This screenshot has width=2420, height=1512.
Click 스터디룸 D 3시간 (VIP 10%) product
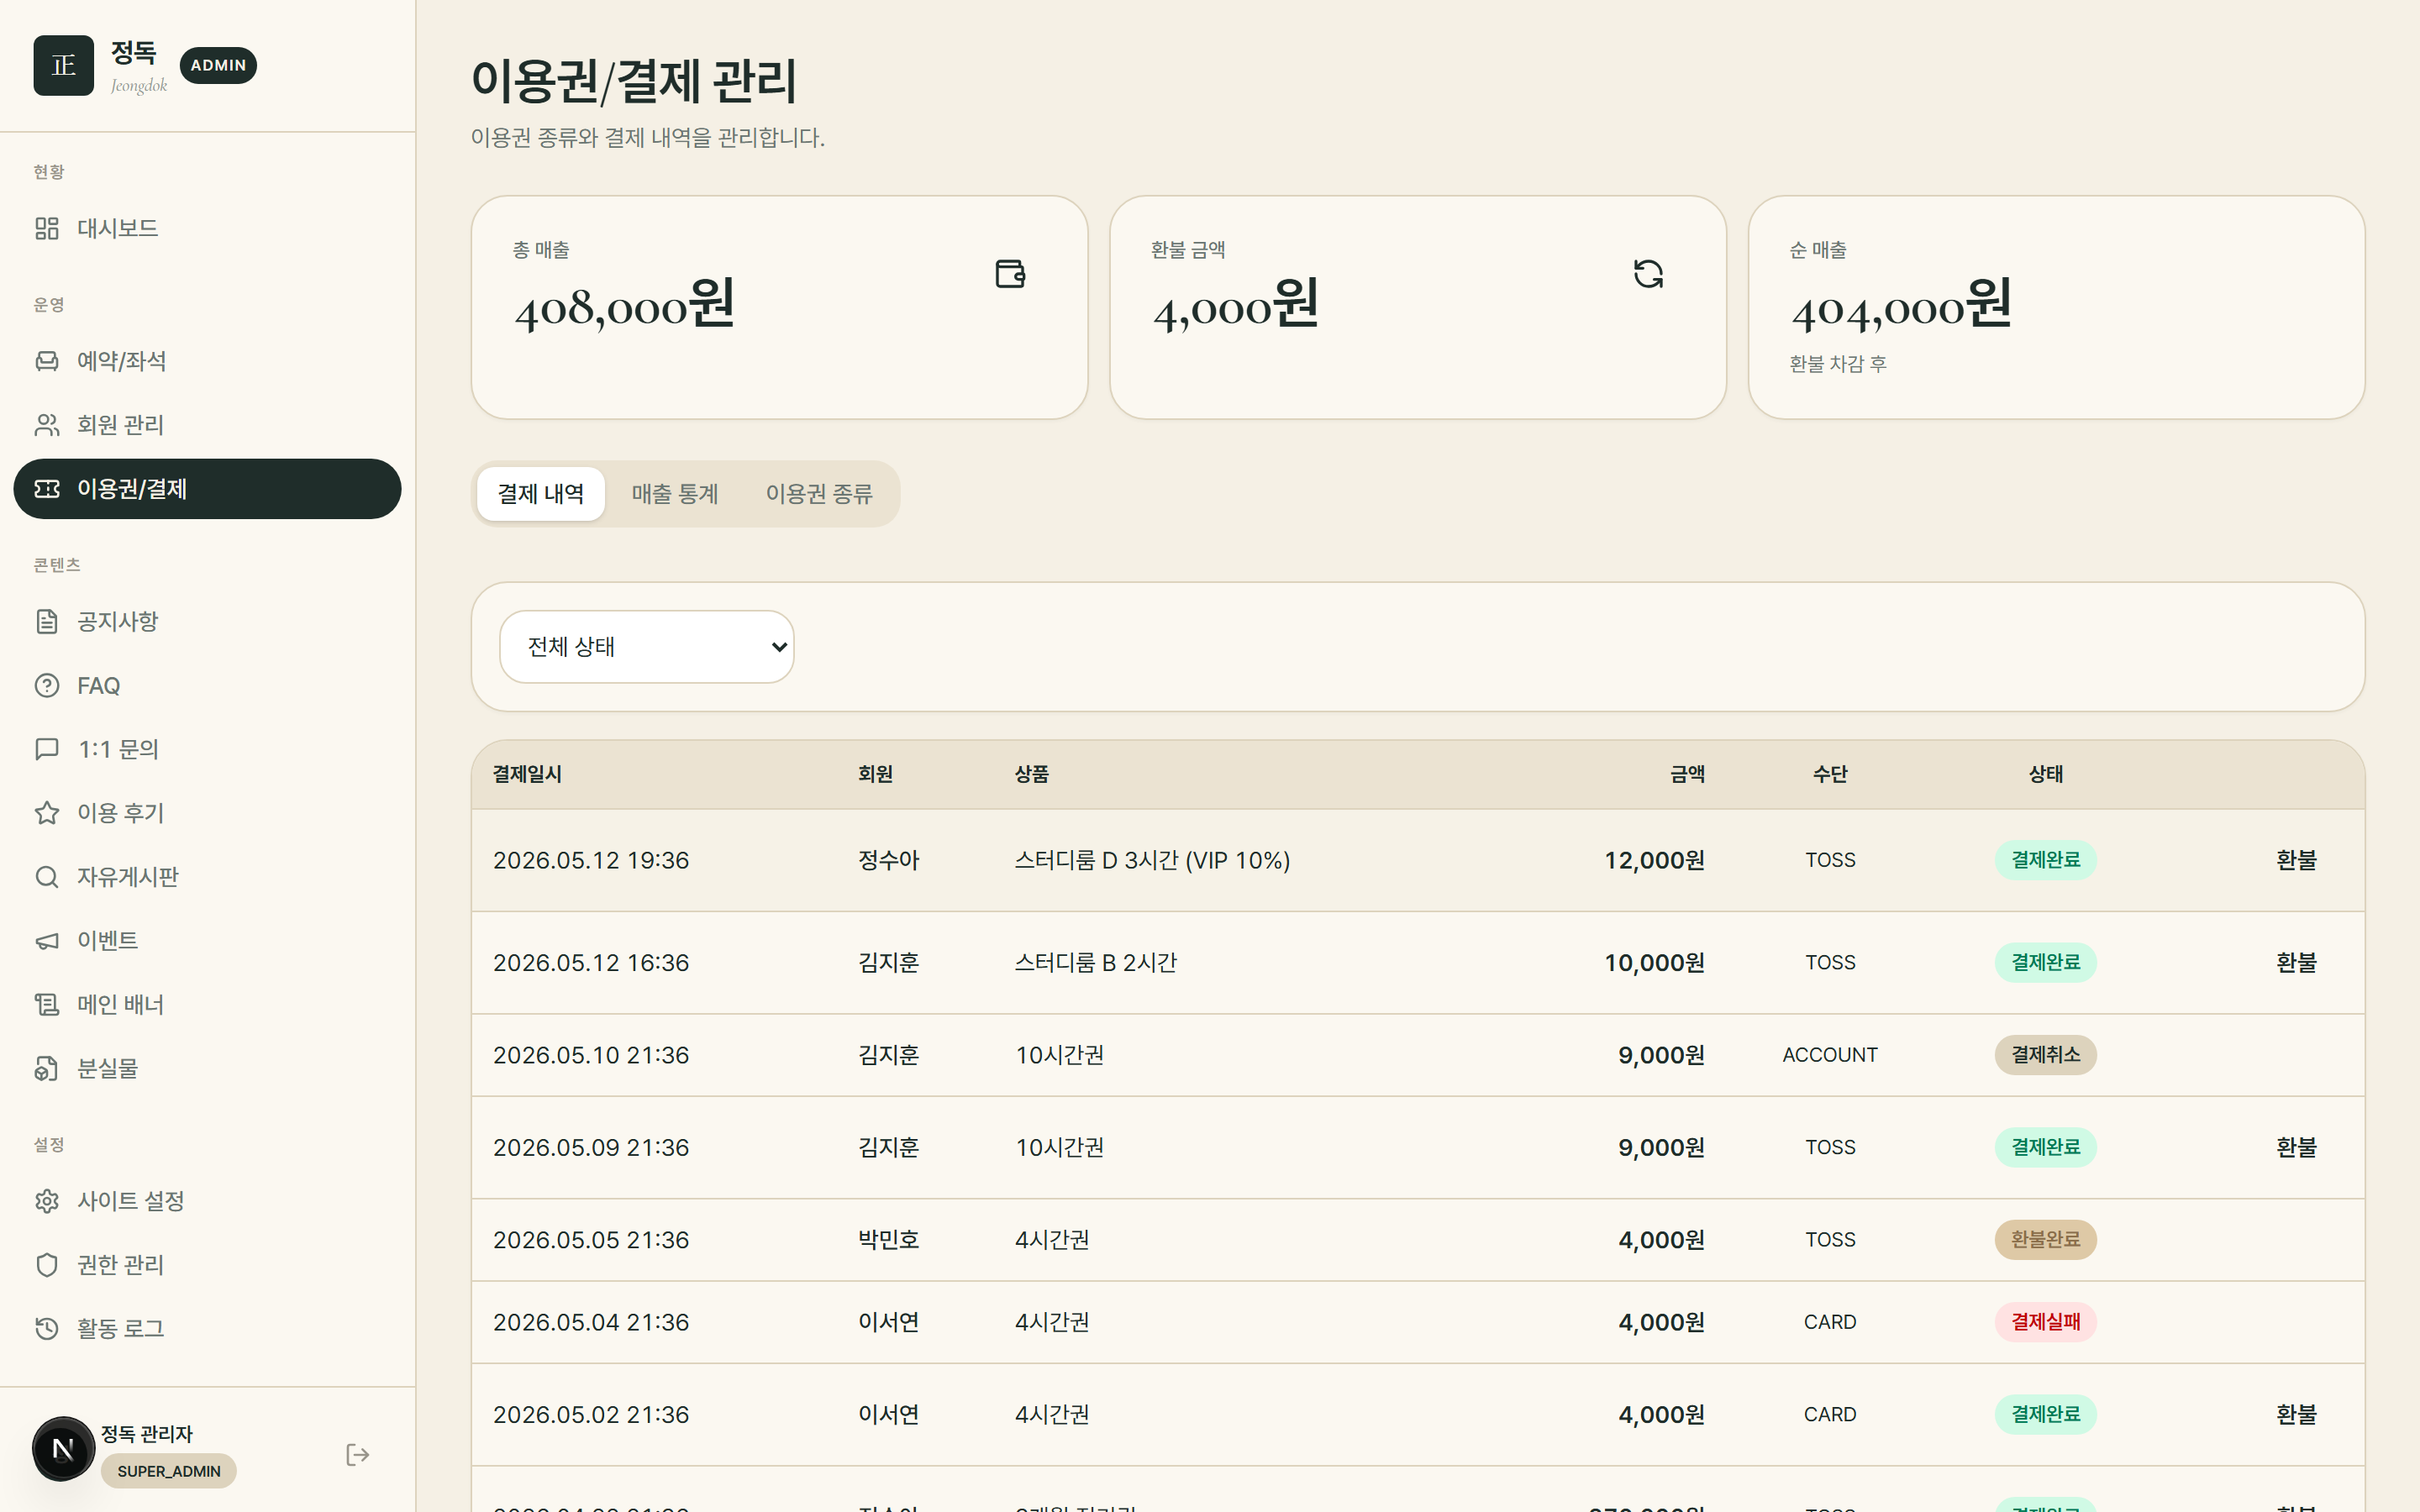tap(1152, 860)
